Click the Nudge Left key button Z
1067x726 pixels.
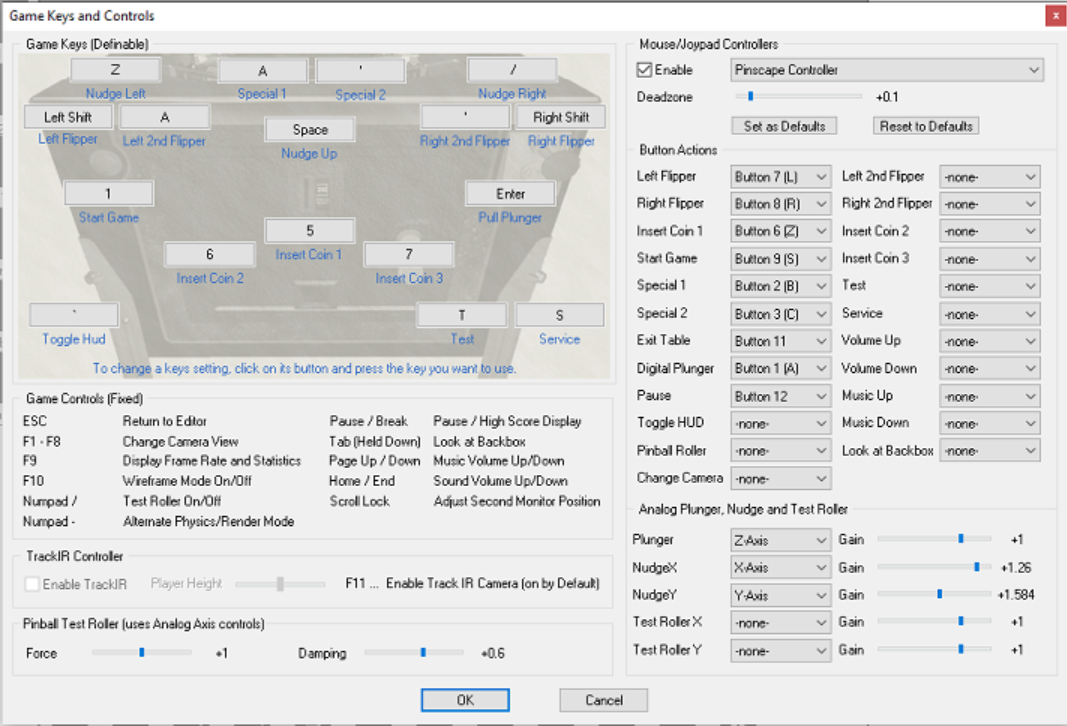(116, 69)
